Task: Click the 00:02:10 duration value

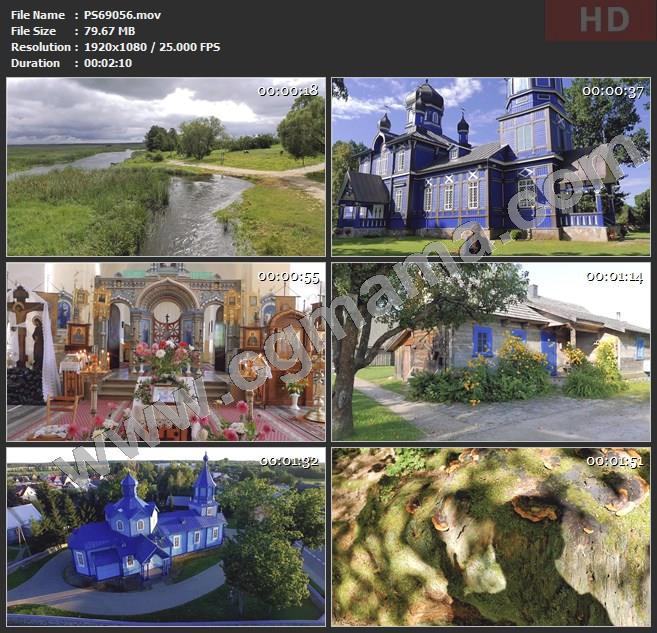Action: click(108, 63)
